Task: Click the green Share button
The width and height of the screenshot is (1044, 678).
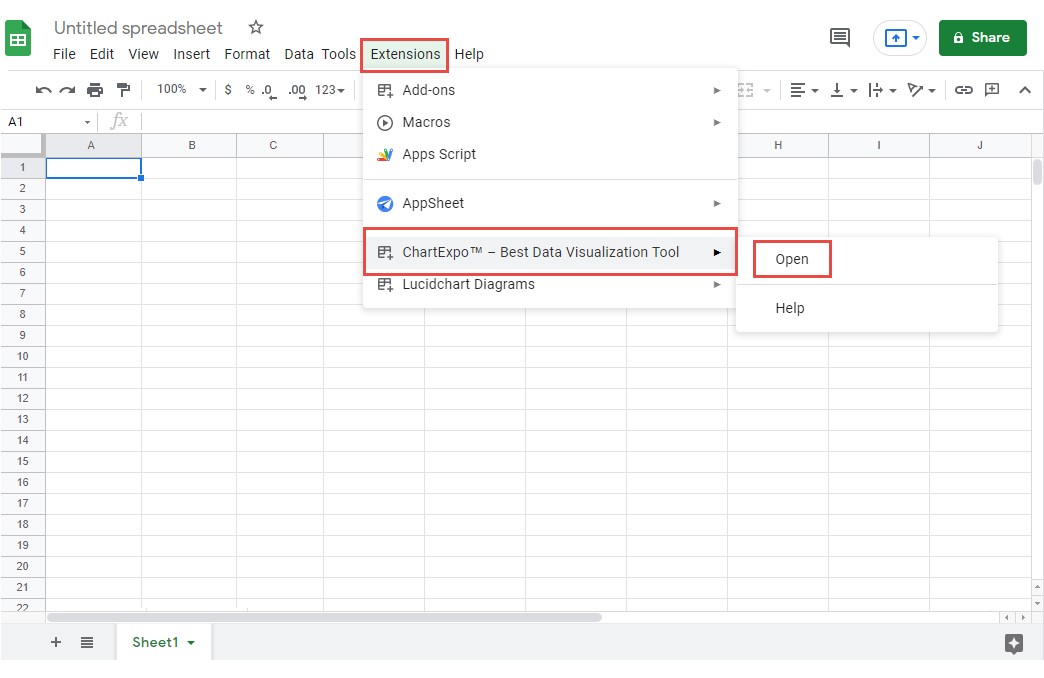Action: pyautogui.click(x=982, y=38)
